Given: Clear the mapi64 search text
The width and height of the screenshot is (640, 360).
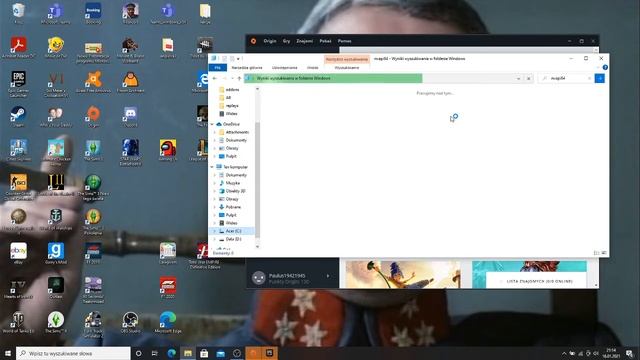Looking at the screenshot, I should point(589,78).
